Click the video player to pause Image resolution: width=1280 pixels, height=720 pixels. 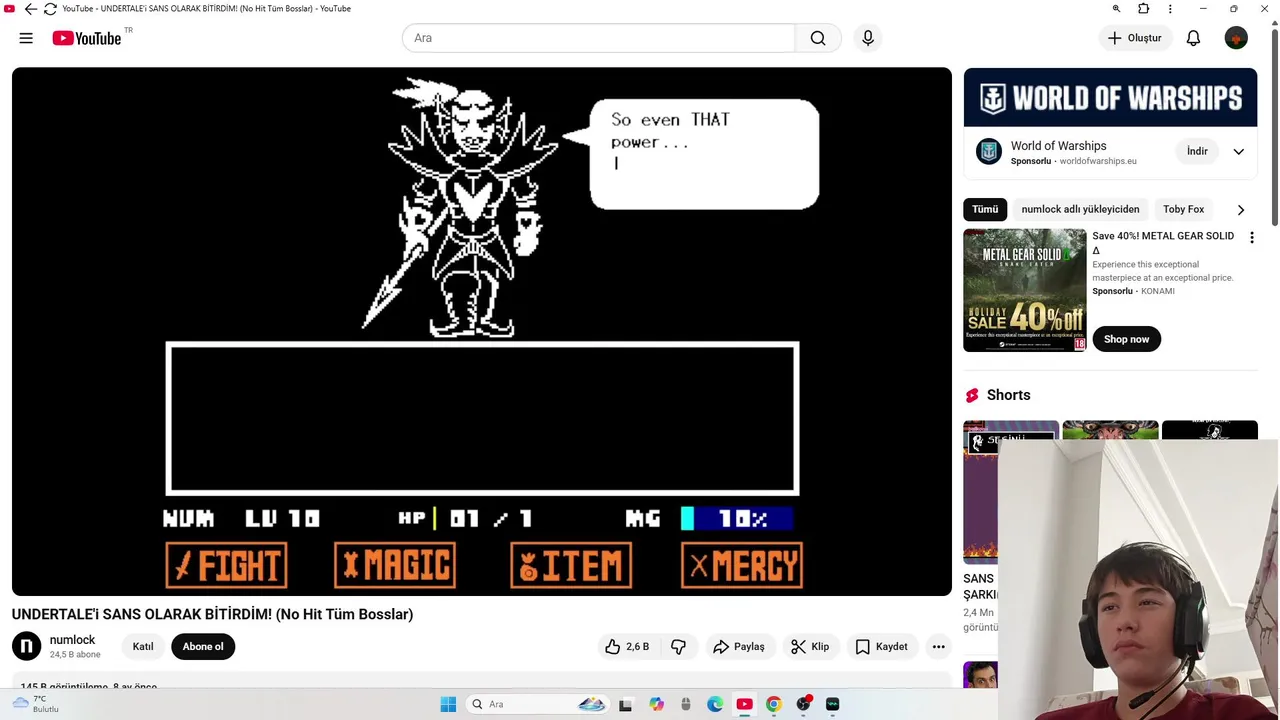click(482, 331)
